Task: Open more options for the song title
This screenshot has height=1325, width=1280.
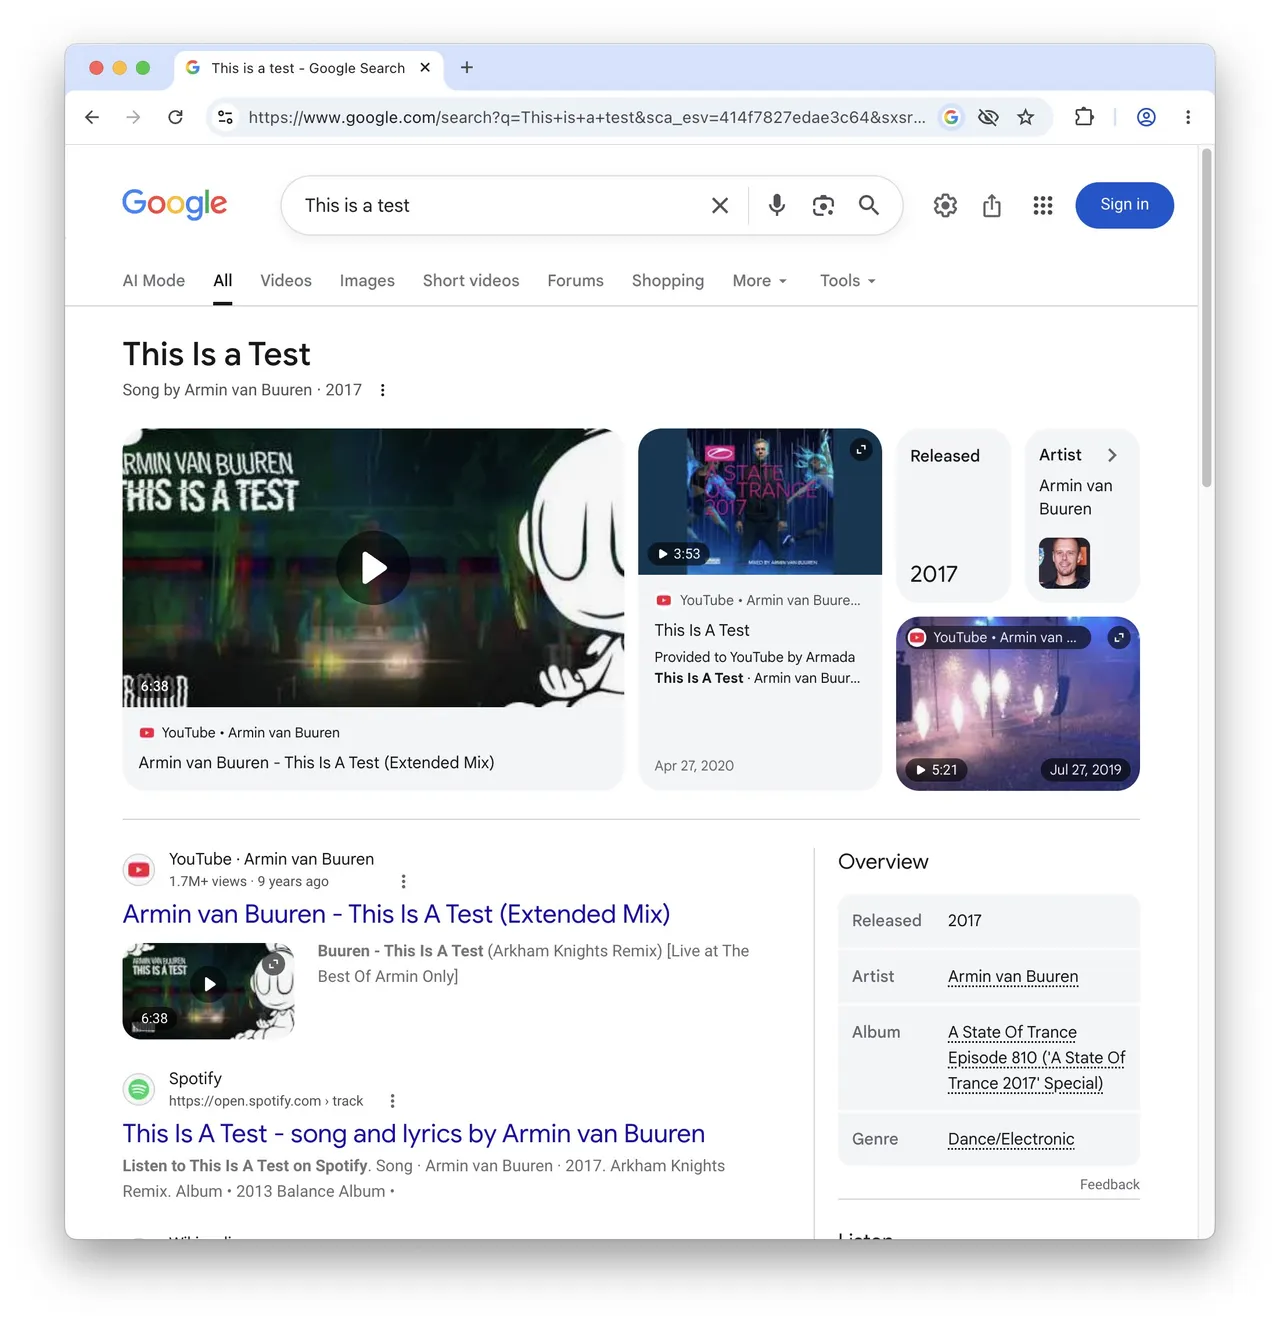Action: point(382,390)
